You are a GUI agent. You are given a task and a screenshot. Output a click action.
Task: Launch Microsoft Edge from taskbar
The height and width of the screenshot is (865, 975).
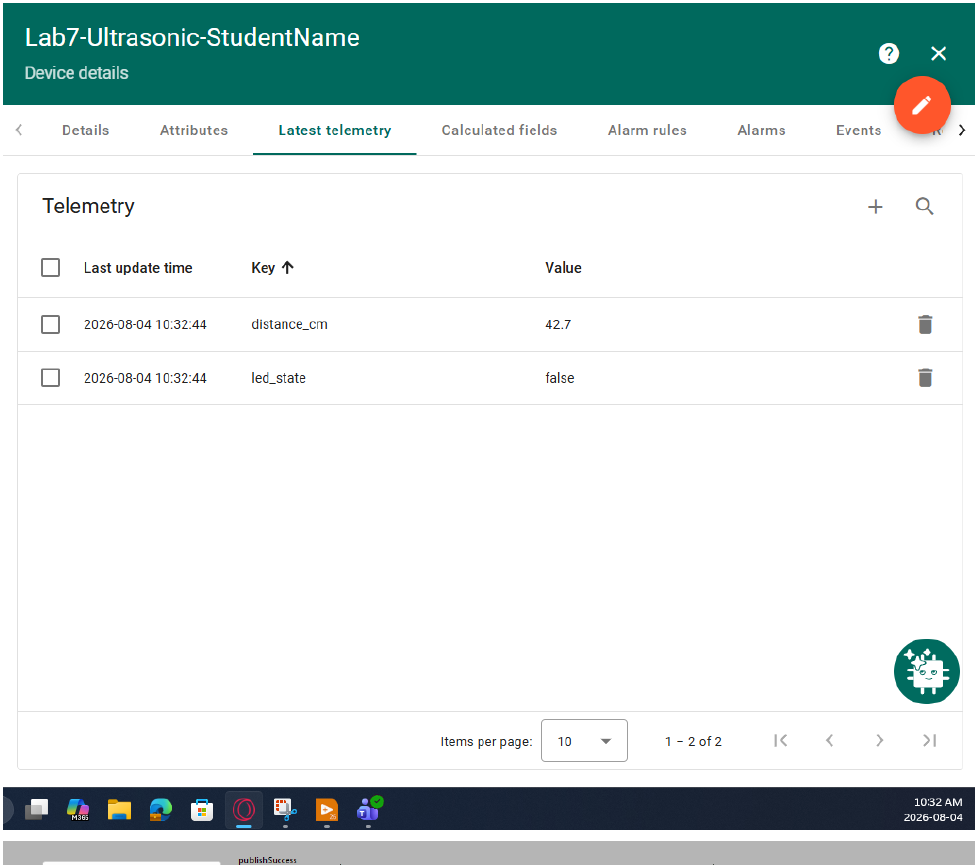160,809
